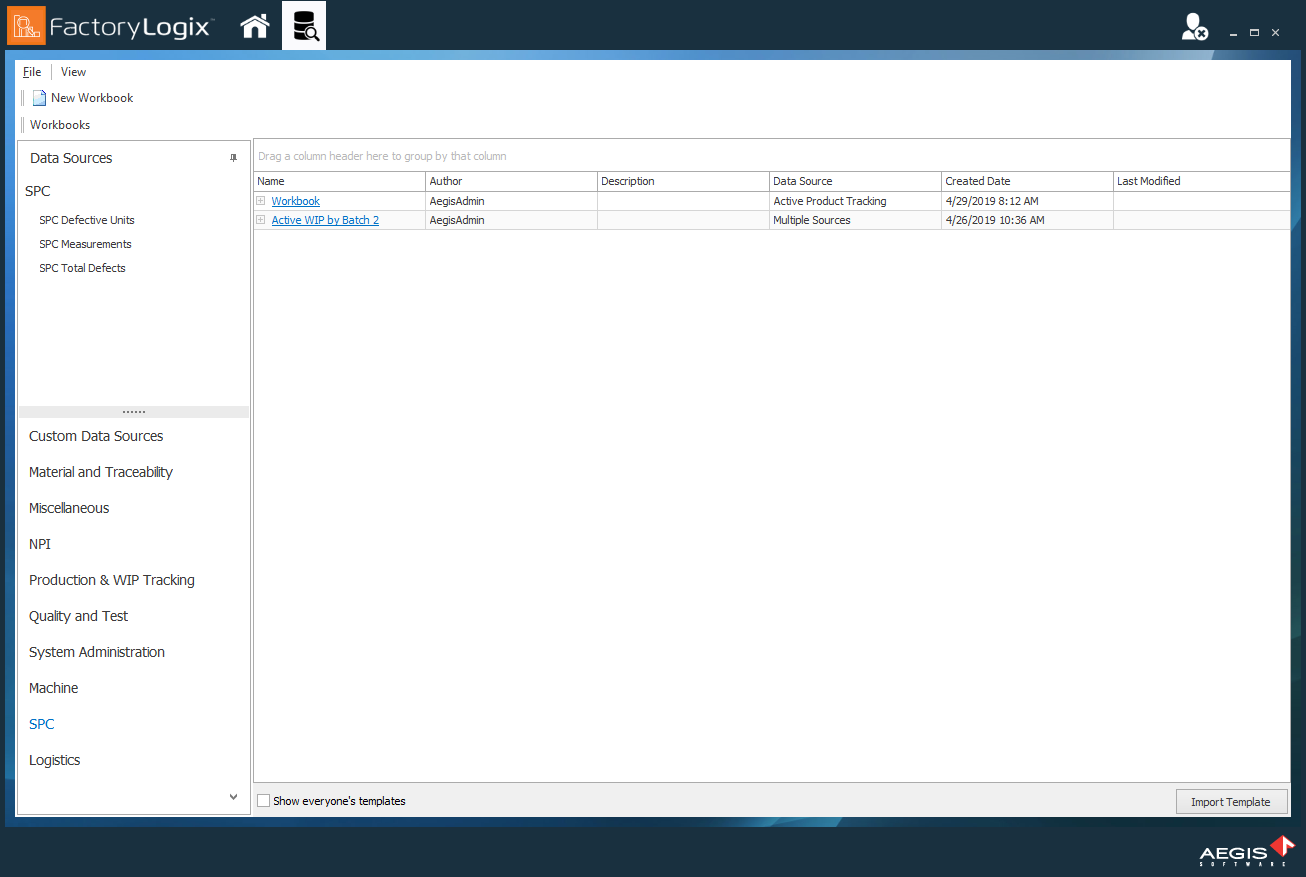Click the FactoryLogix logo

pyautogui.click(x=110, y=25)
